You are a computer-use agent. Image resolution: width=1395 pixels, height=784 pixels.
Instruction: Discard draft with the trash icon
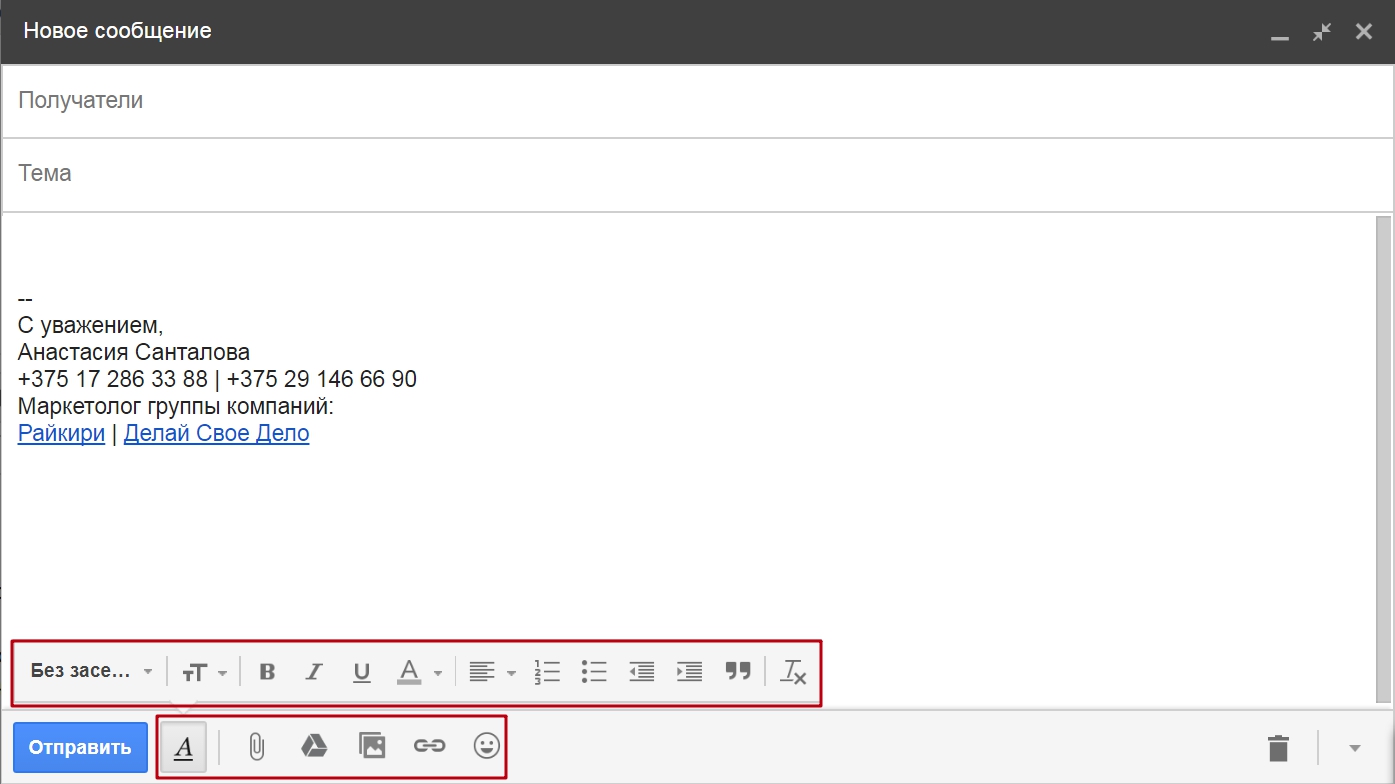(1278, 748)
